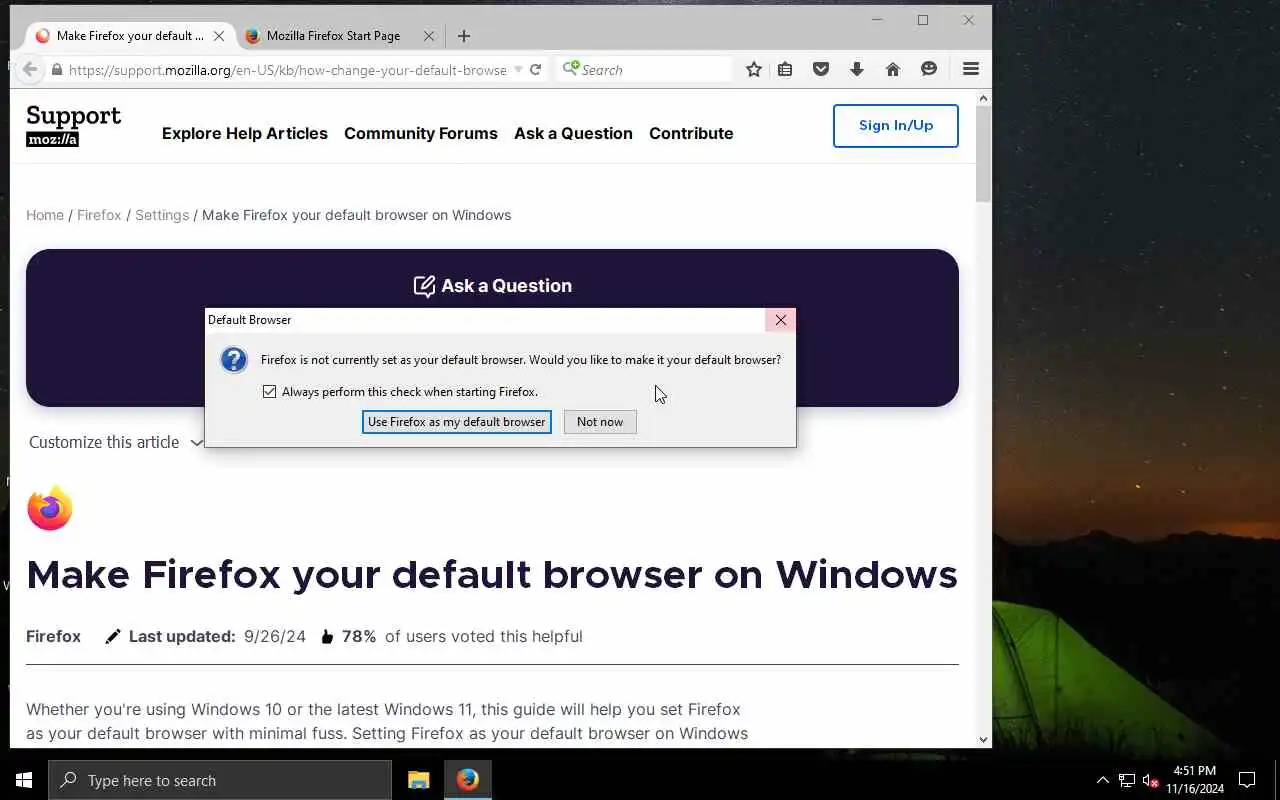This screenshot has height=800, width=1280.
Task: Close the Default Browser dialog
Action: 780,320
